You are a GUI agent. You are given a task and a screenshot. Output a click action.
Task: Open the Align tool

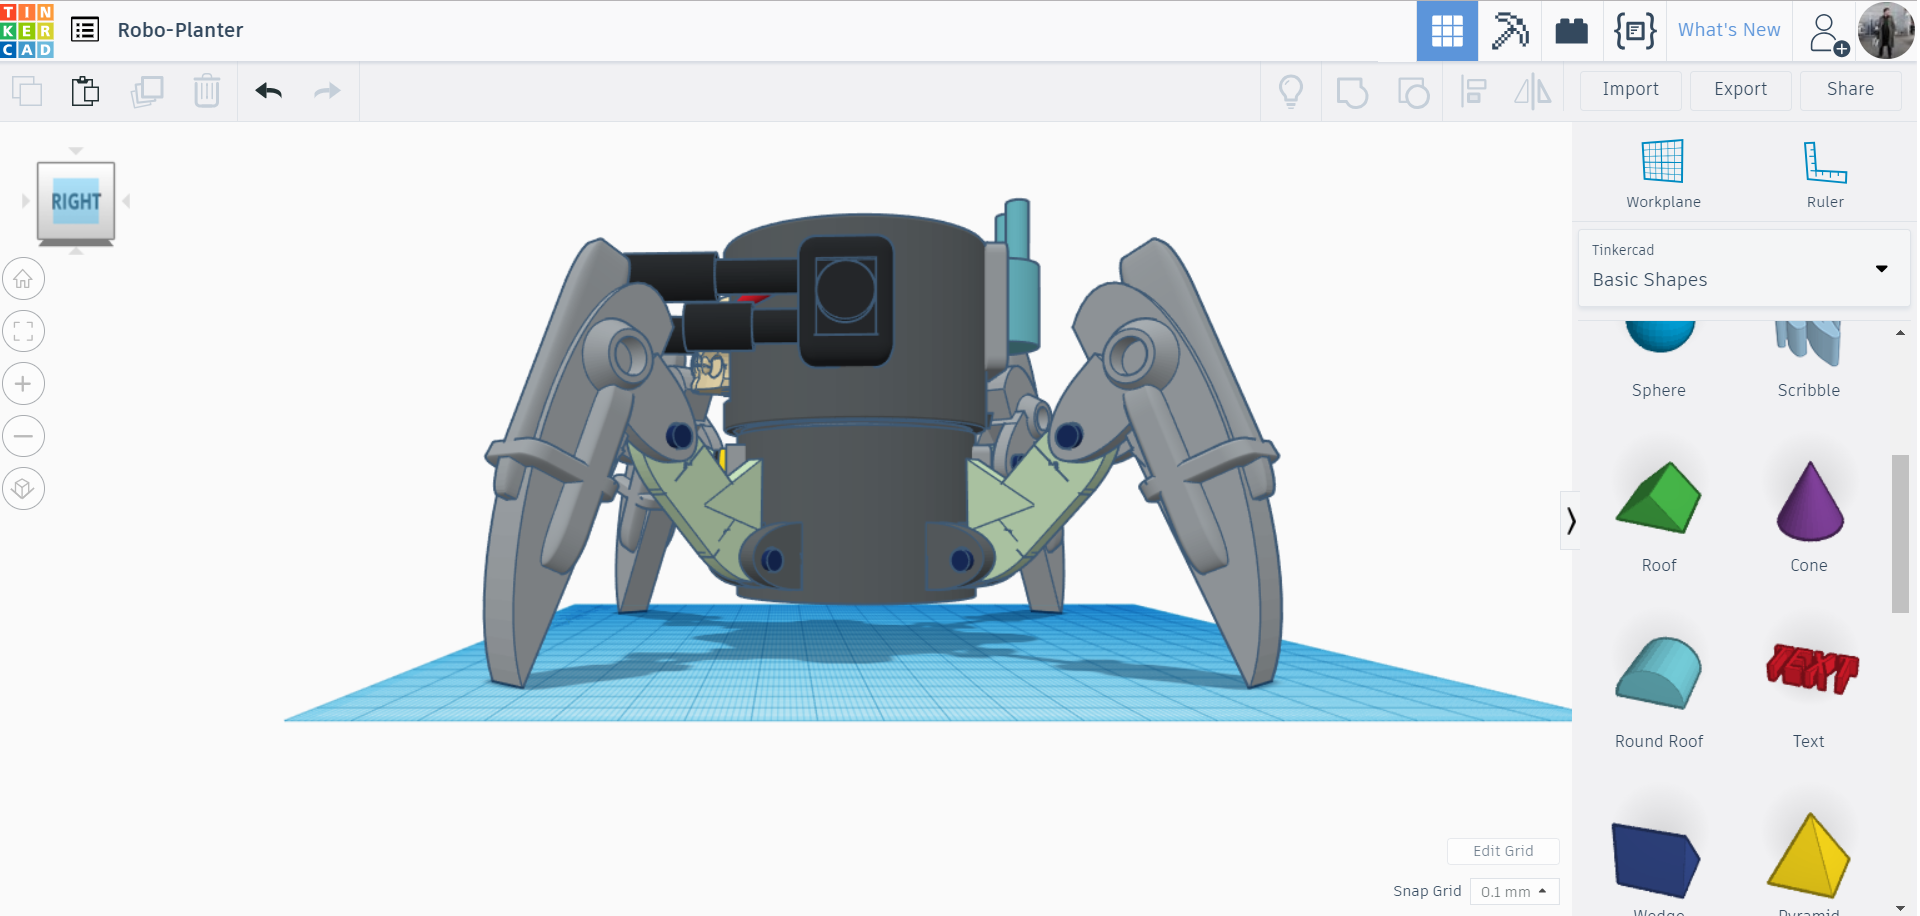click(x=1474, y=92)
